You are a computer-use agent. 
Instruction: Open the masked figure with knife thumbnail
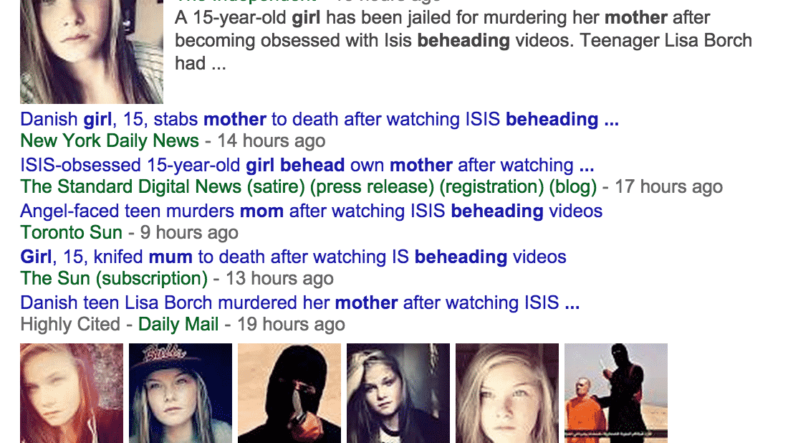[289, 393]
